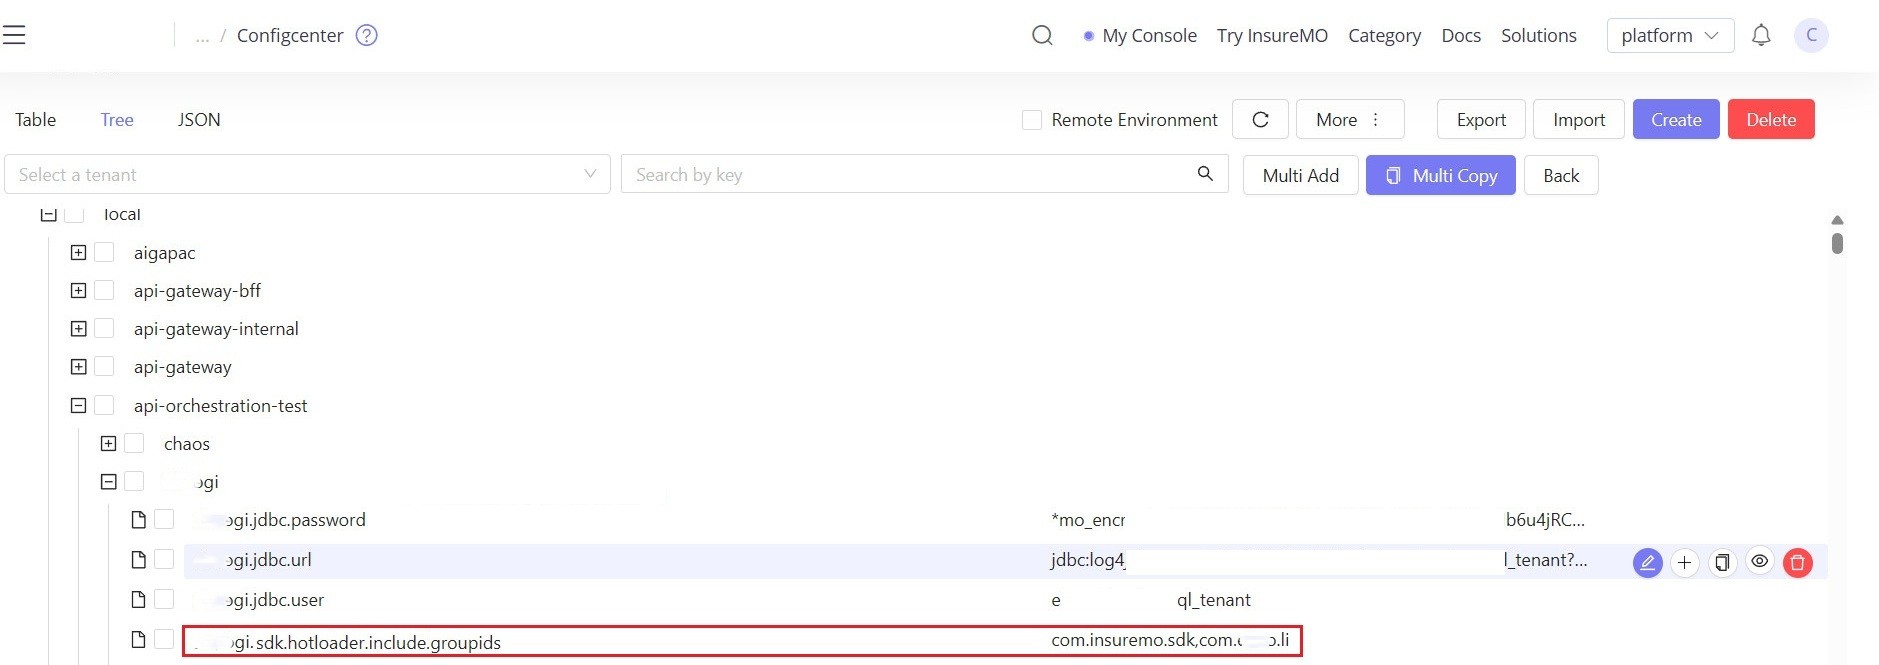
Task: Refresh the configuration list
Action: (1260, 119)
